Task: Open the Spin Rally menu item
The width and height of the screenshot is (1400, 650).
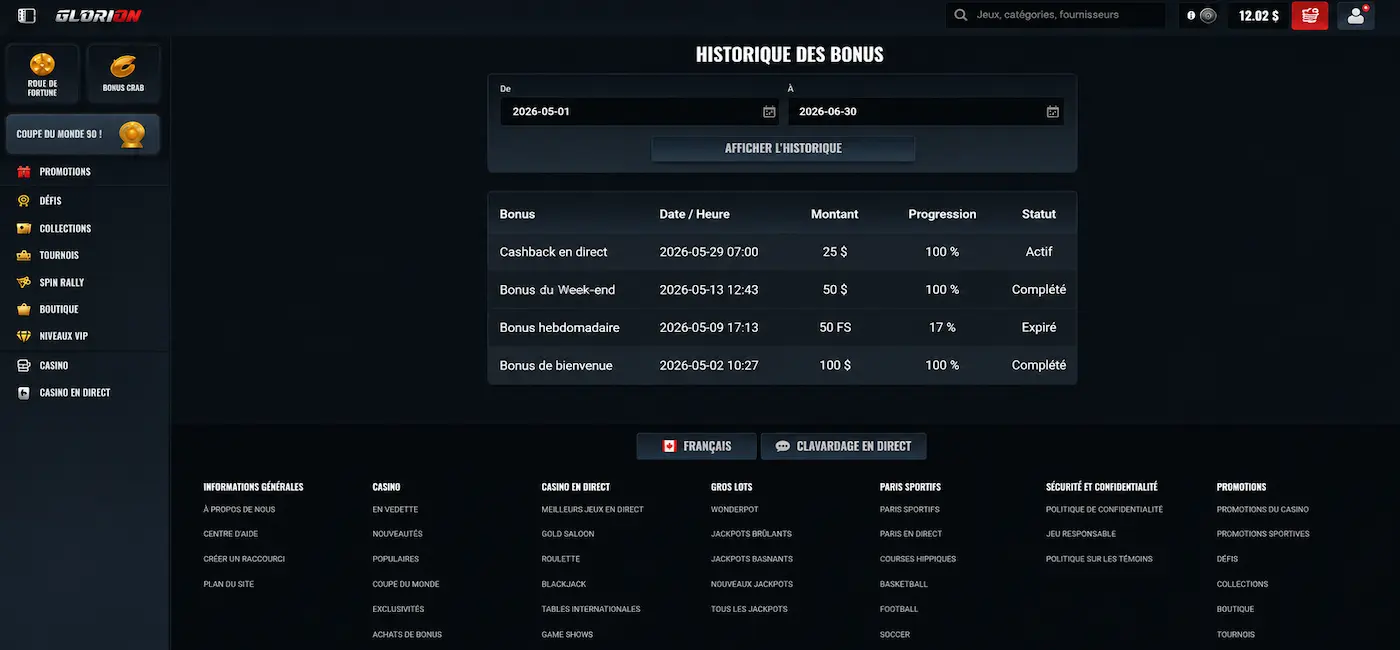Action: point(62,283)
